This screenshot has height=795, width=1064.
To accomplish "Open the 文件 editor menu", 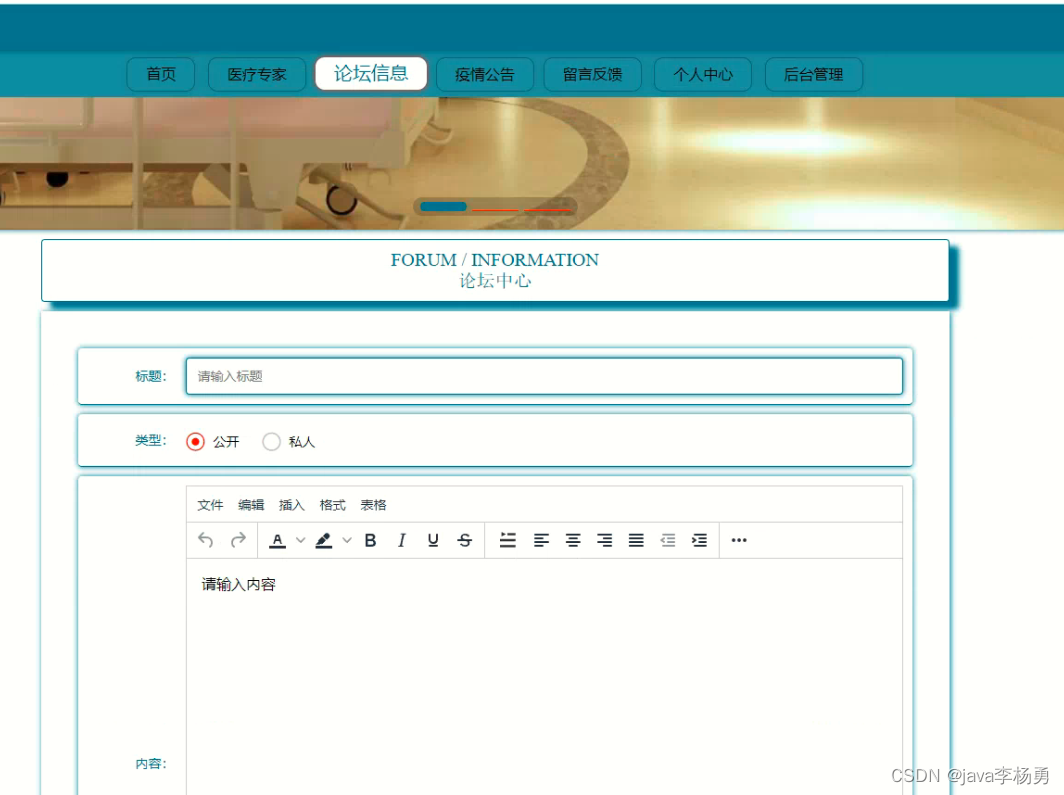I will pyautogui.click(x=210, y=505).
